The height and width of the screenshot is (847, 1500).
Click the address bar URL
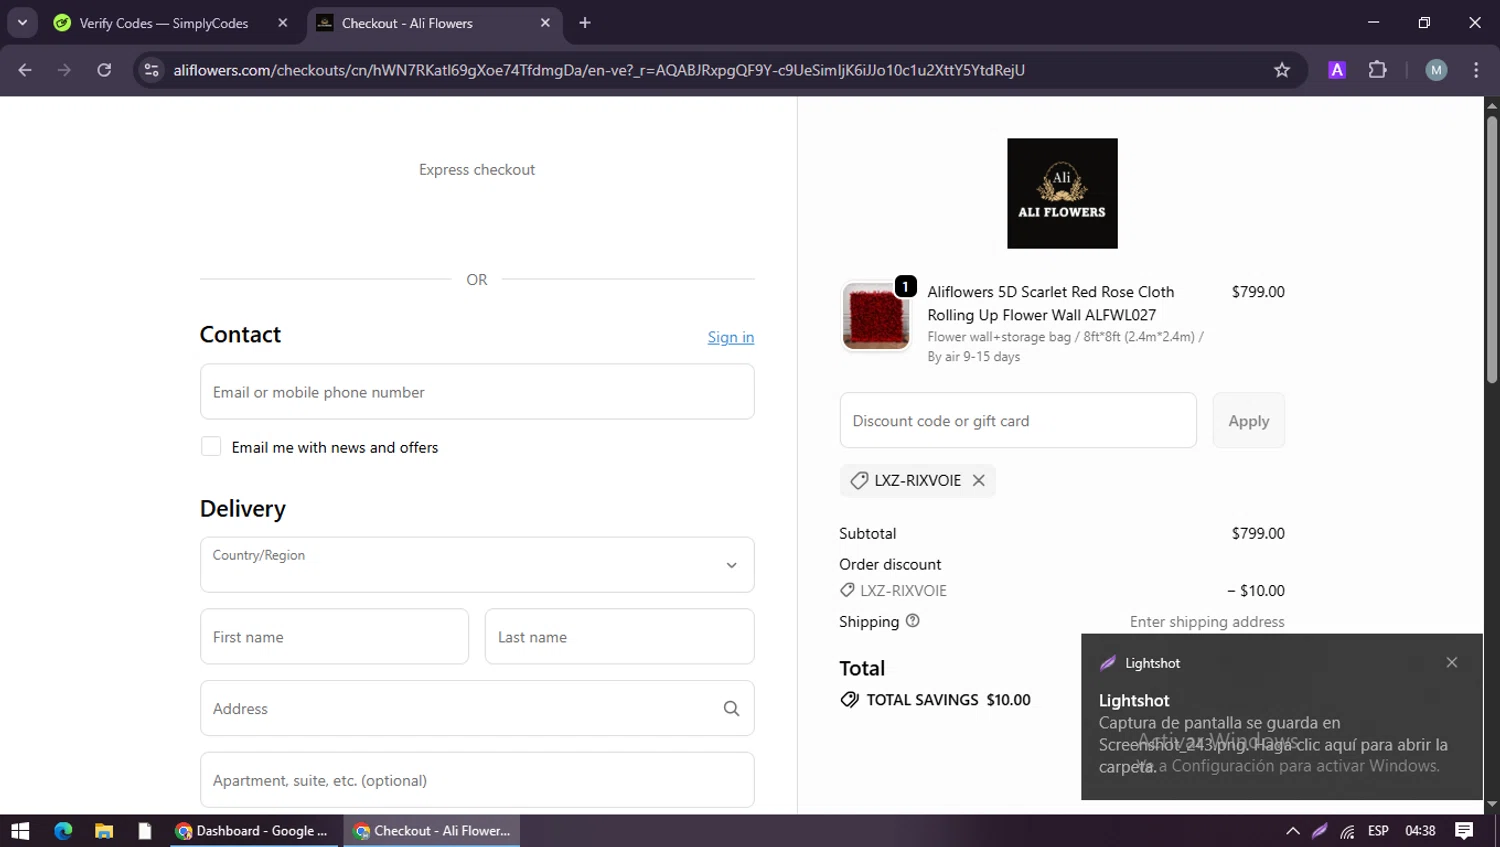599,70
